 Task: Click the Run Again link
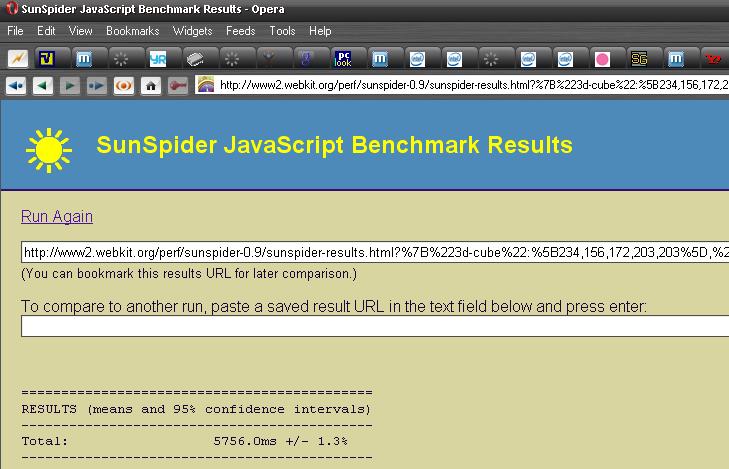pos(57,217)
